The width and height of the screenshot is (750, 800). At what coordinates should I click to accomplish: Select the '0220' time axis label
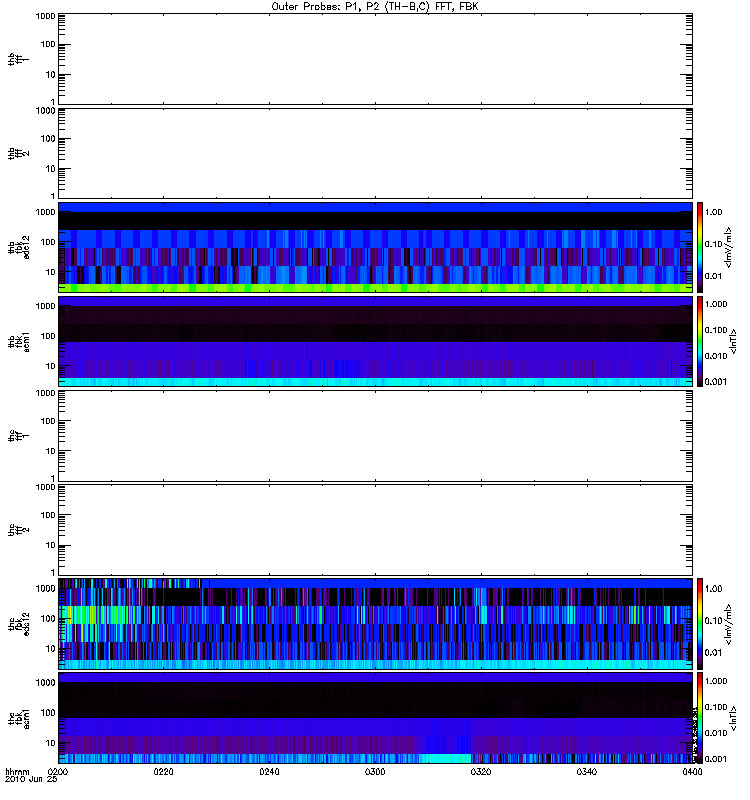tap(164, 771)
